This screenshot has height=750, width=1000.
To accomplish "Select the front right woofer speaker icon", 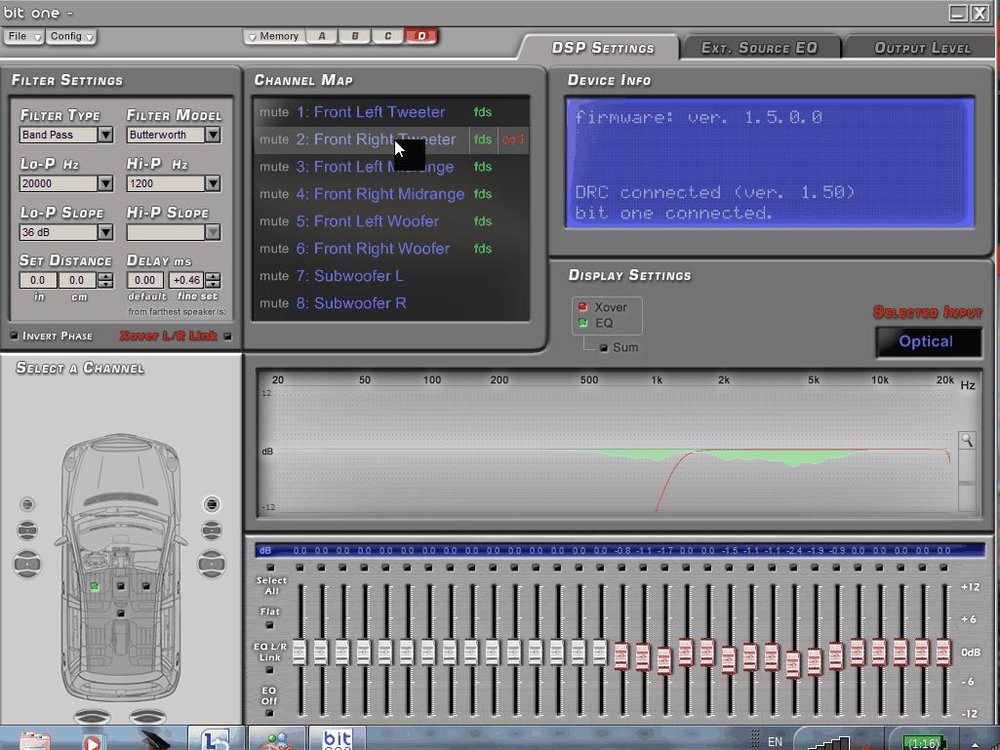I will pos(212,564).
